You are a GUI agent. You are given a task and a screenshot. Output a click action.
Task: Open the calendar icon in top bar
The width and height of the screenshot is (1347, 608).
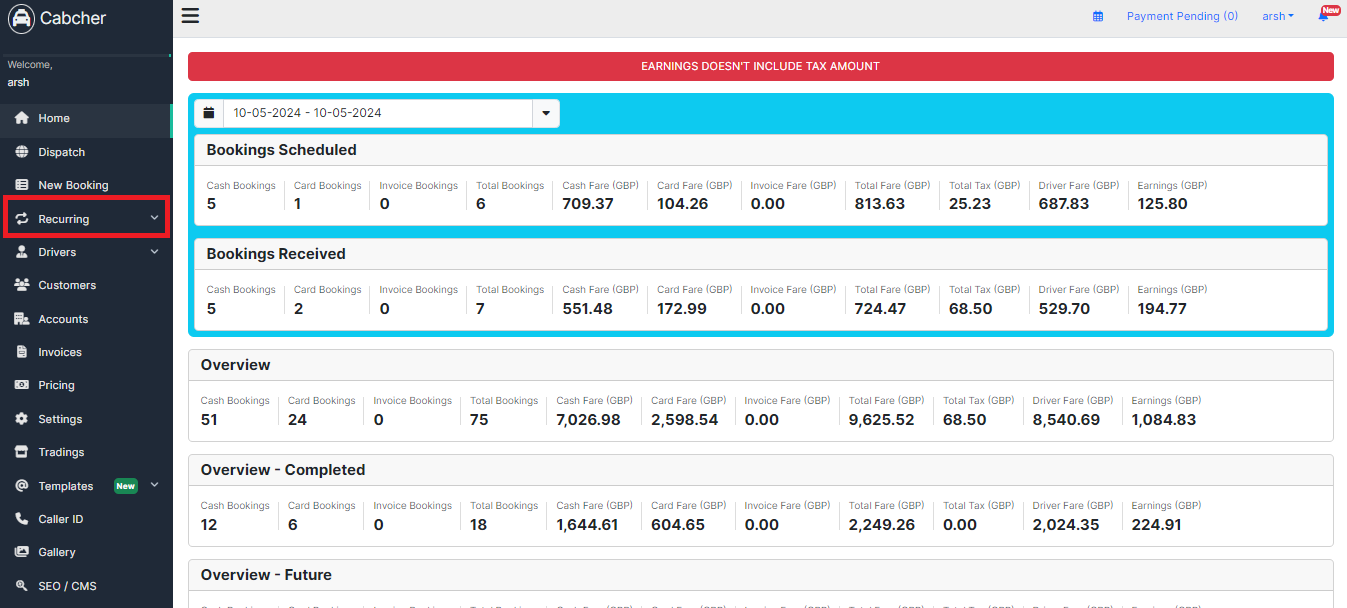(1098, 16)
